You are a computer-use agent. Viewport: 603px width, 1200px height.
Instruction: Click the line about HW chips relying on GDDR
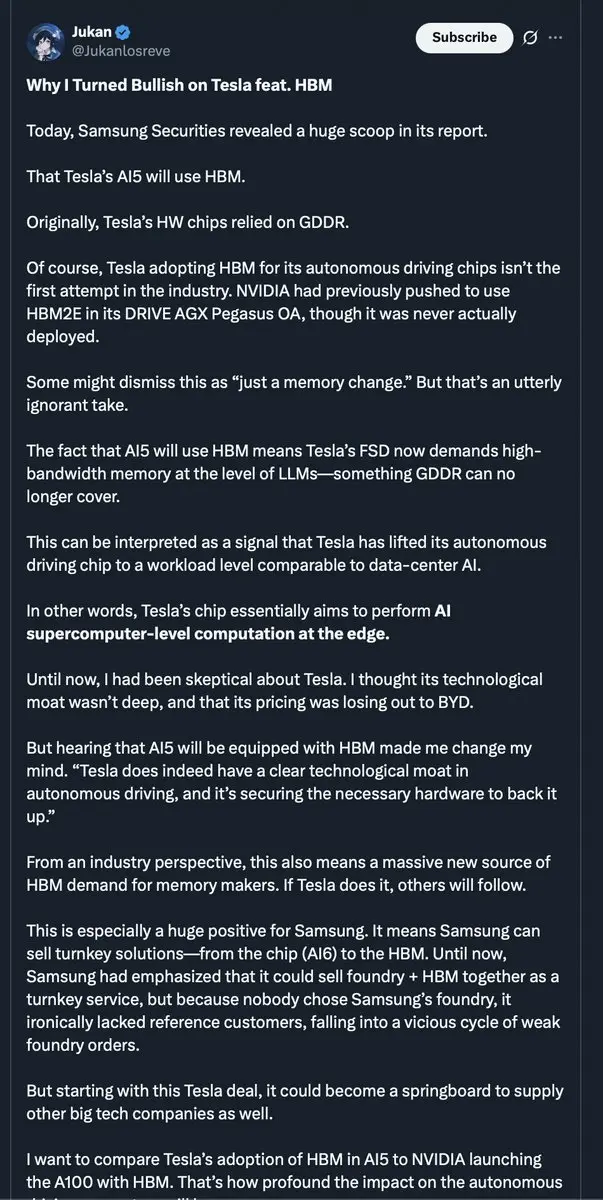[x=188, y=222]
